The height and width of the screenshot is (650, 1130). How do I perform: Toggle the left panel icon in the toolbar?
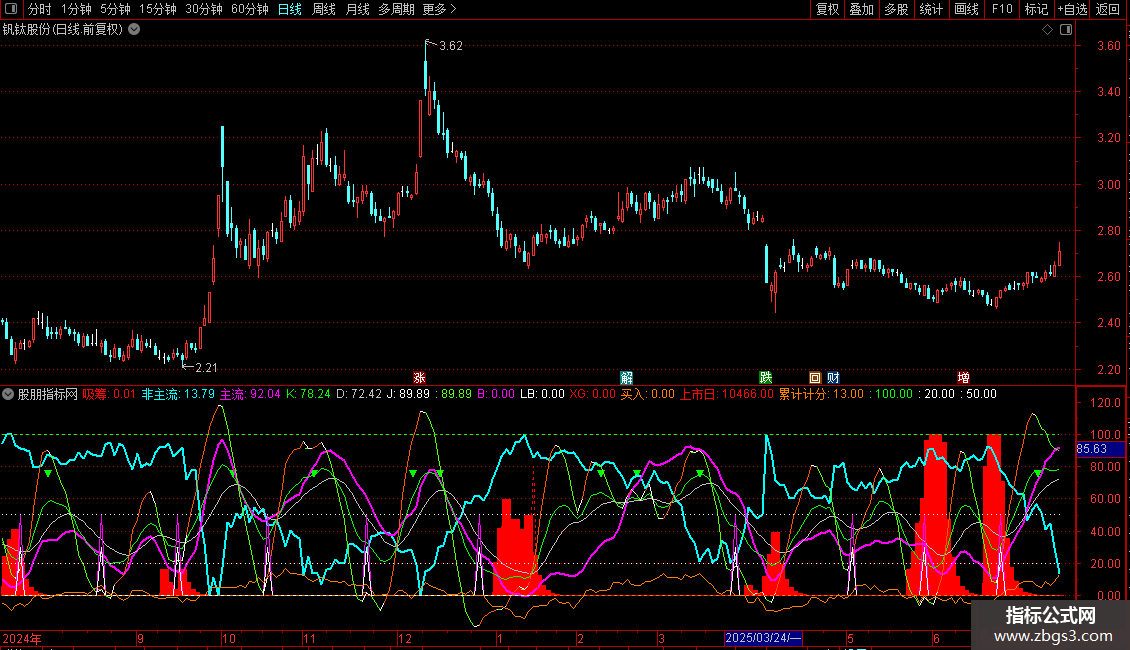click(x=11, y=9)
